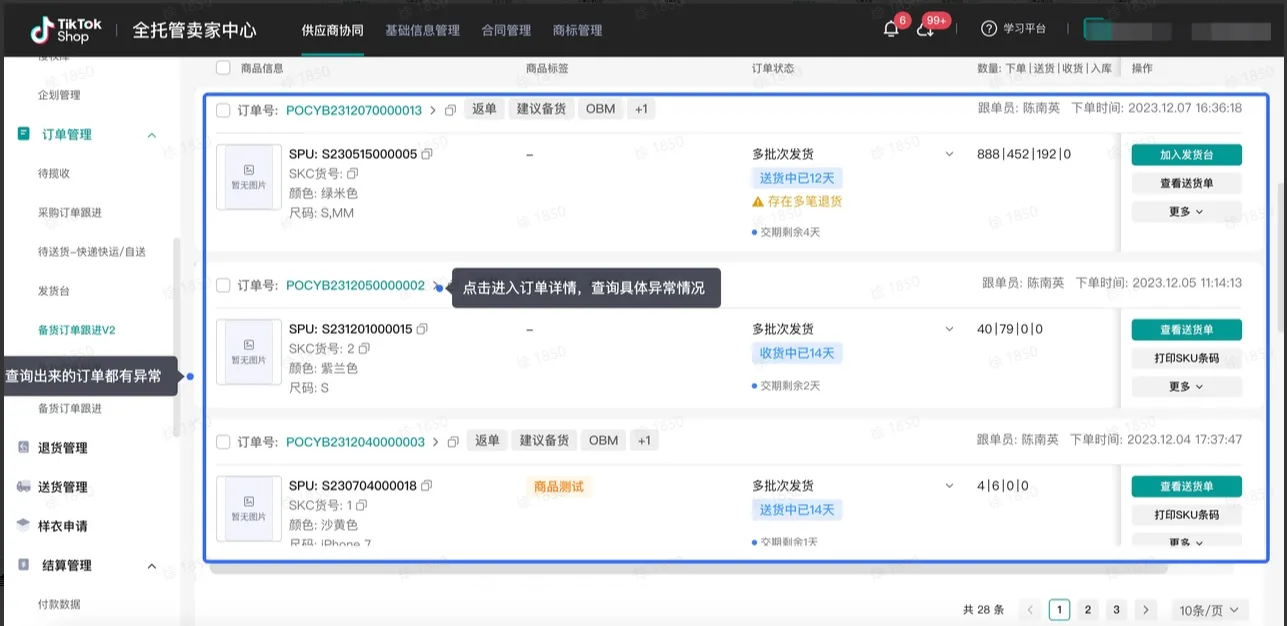Copy order number POCYB2312070000013
Image resolution: width=1287 pixels, height=626 pixels.
(451, 110)
